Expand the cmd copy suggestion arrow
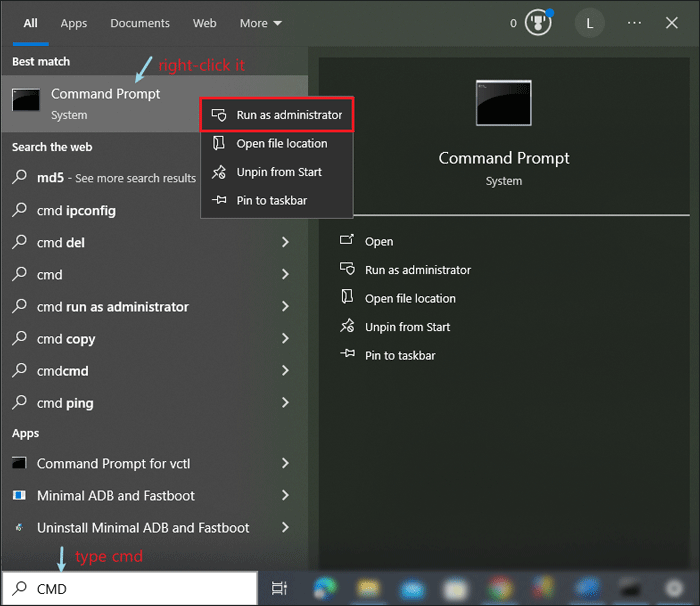The image size is (700, 606). [285, 339]
